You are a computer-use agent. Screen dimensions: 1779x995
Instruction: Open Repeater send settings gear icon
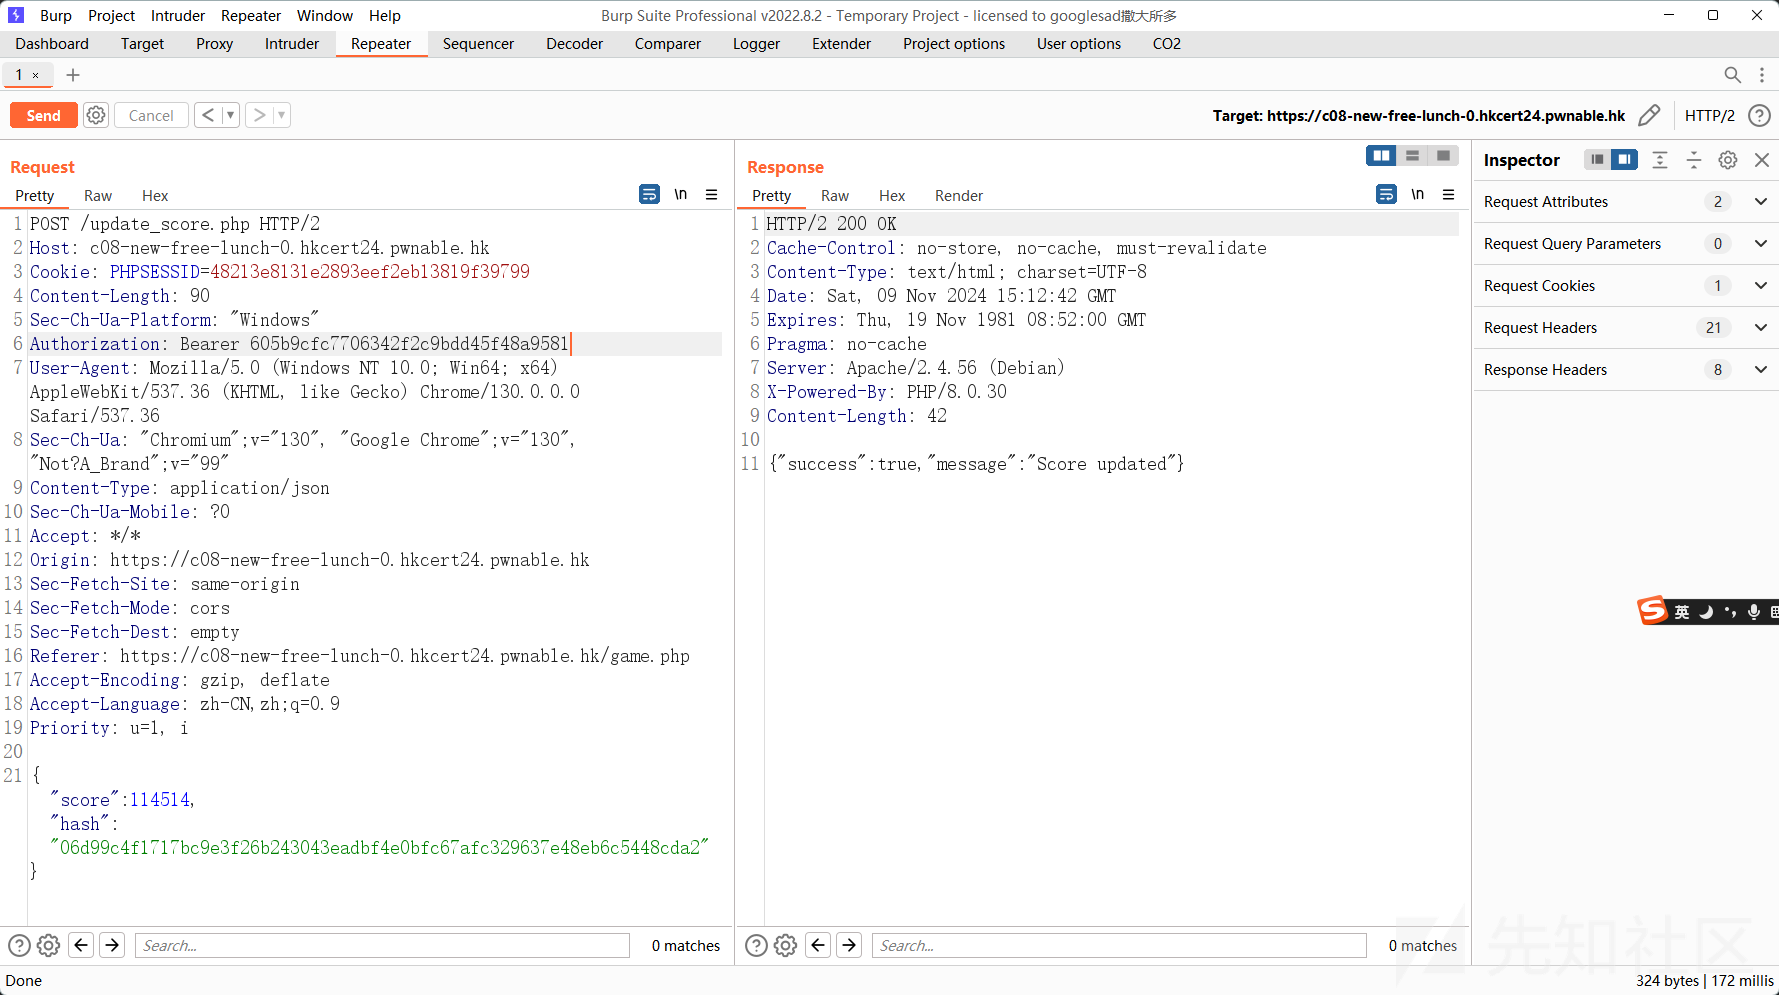(x=96, y=115)
